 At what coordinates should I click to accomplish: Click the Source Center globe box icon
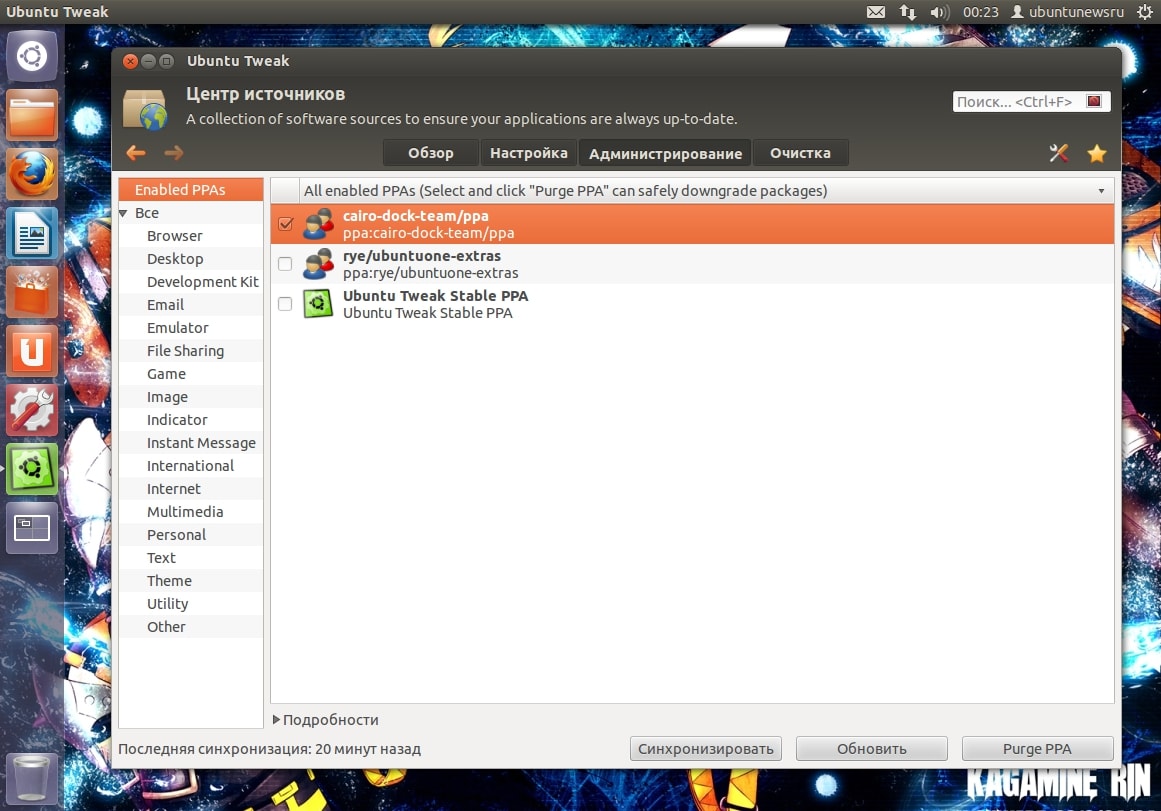[x=145, y=109]
